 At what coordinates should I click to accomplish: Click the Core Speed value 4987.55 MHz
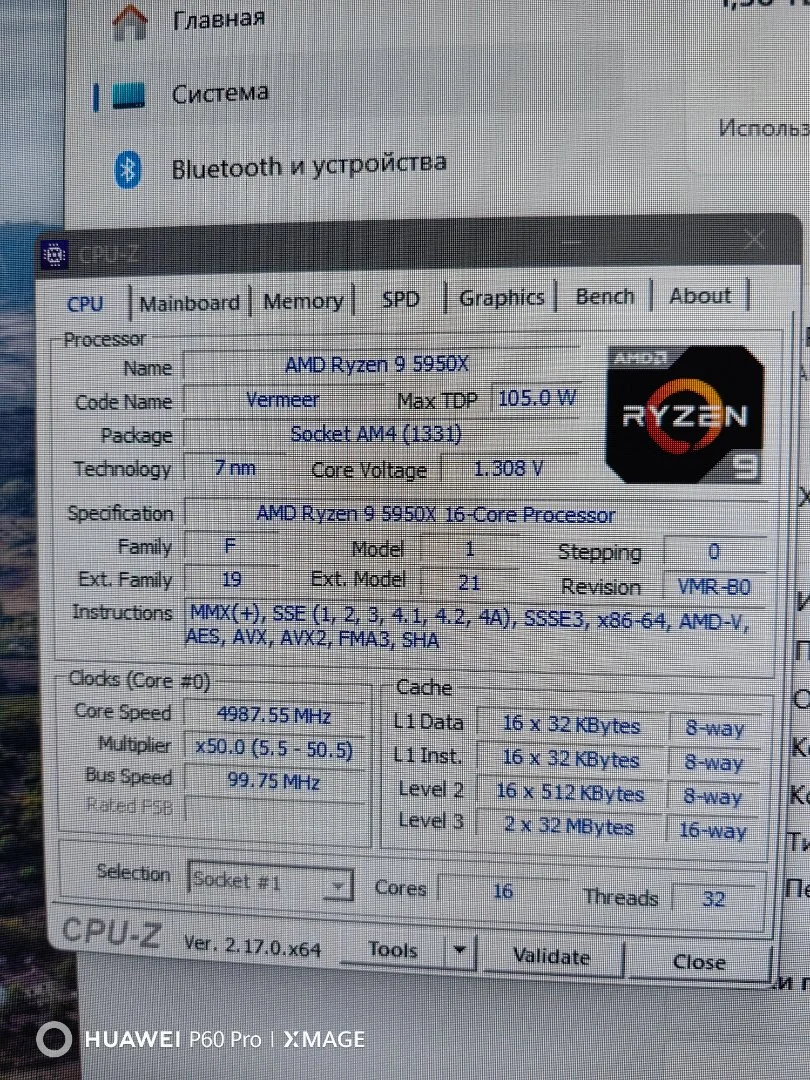click(275, 715)
